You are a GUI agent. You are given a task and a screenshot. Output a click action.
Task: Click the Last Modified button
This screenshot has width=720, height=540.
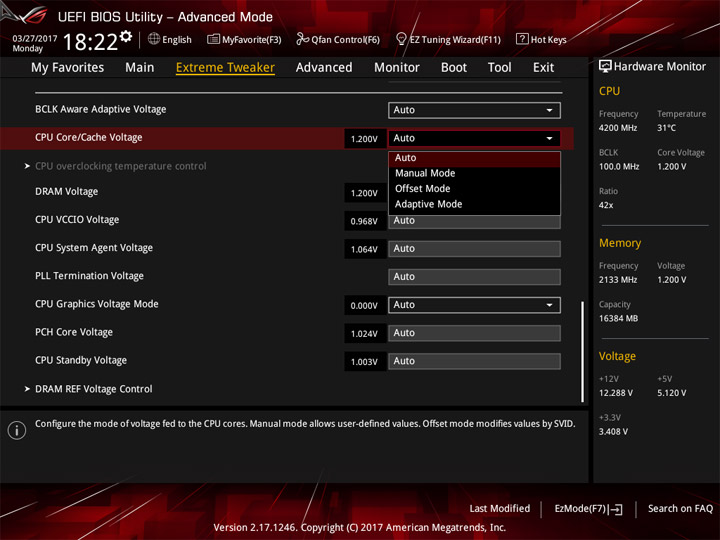click(500, 509)
